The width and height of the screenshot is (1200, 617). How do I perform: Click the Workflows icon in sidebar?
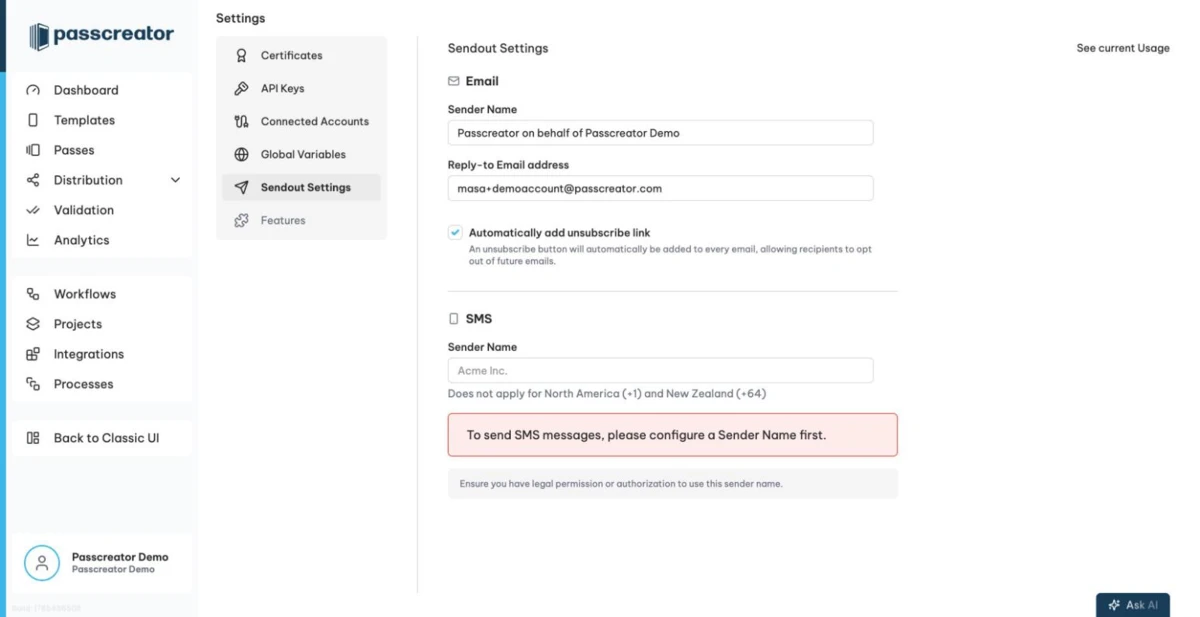tap(33, 294)
